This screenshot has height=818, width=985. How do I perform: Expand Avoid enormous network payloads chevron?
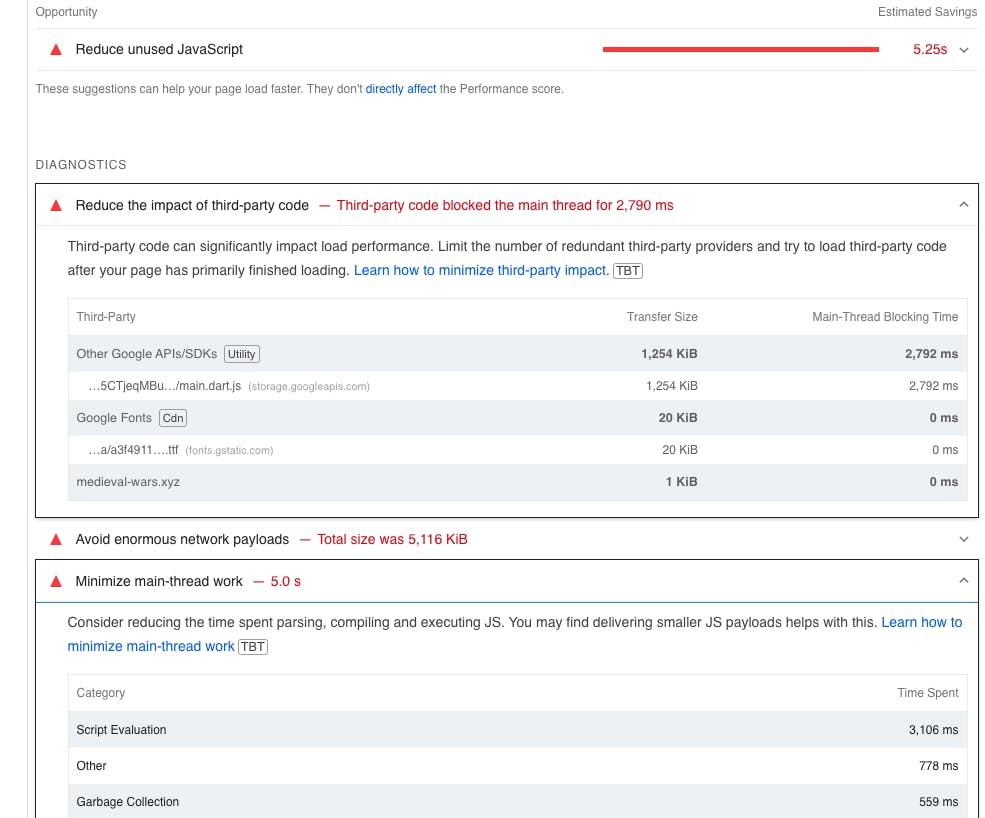click(964, 539)
